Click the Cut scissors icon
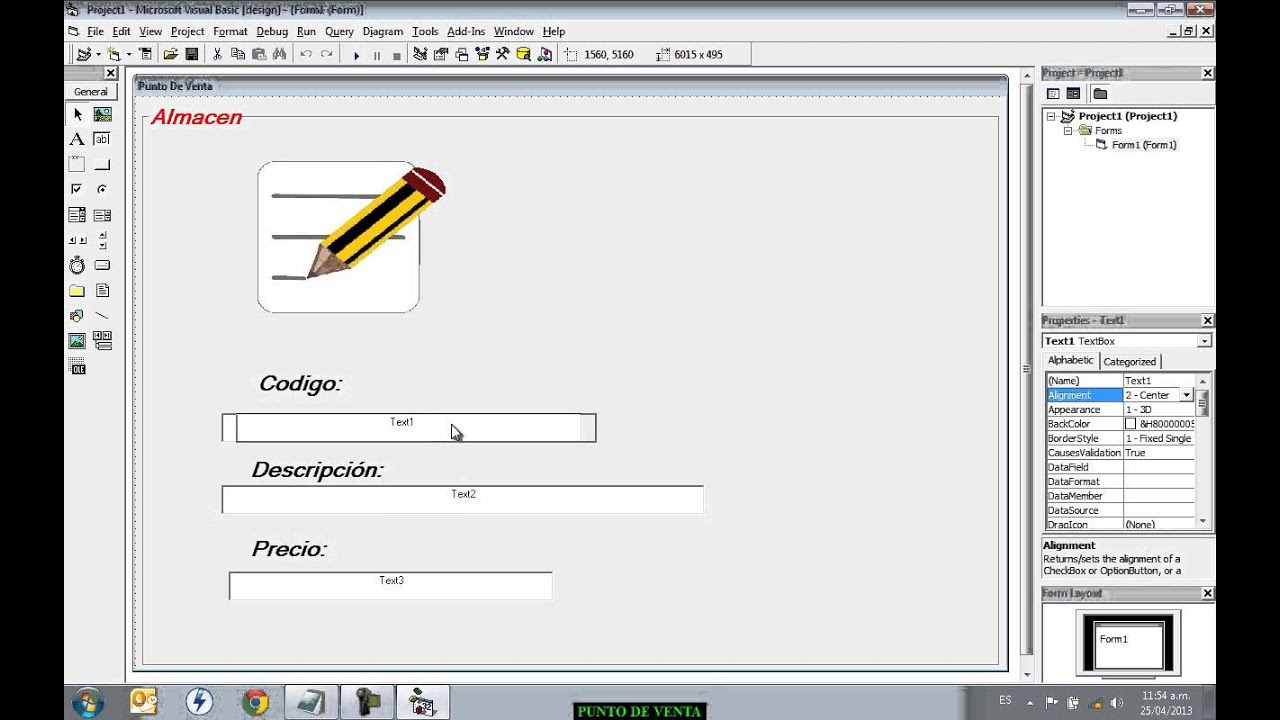The width and height of the screenshot is (1280, 720). click(x=217, y=54)
